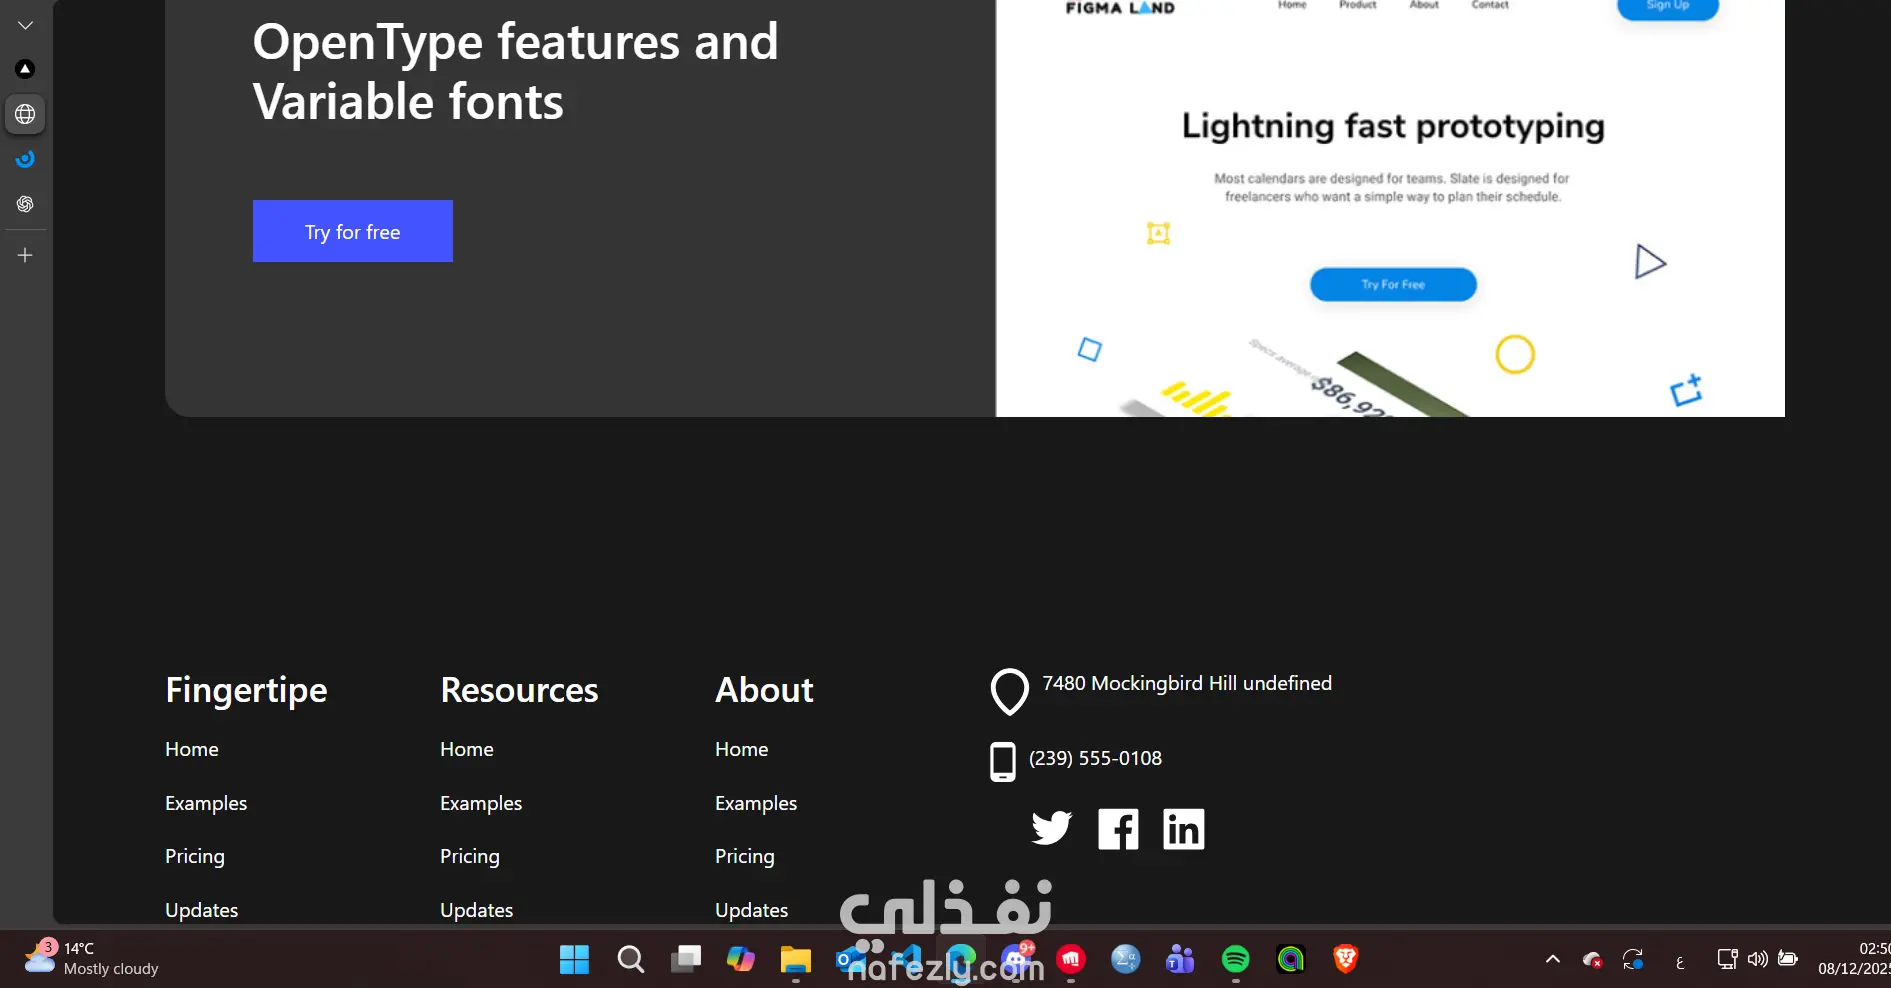
Task: Click the location pin icon
Action: pos(1009,691)
